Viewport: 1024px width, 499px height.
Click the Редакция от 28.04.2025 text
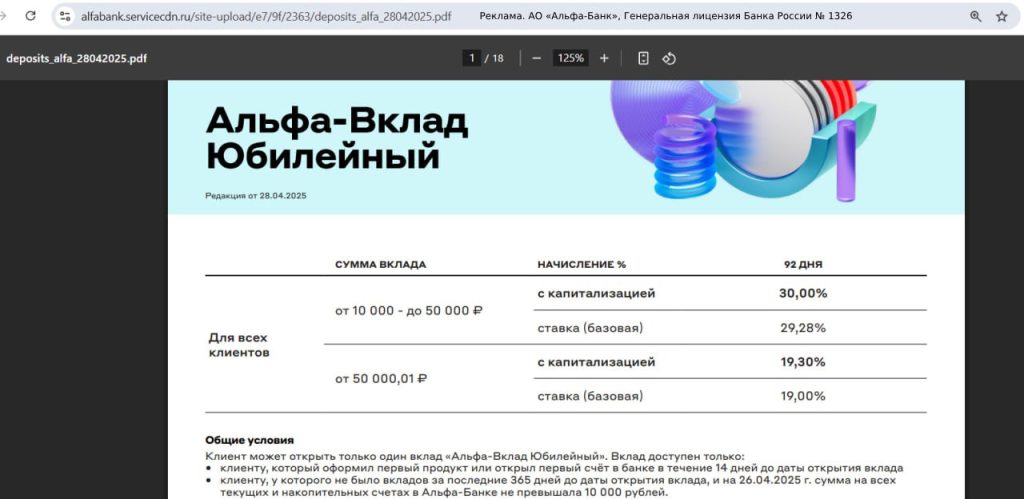pos(256,195)
